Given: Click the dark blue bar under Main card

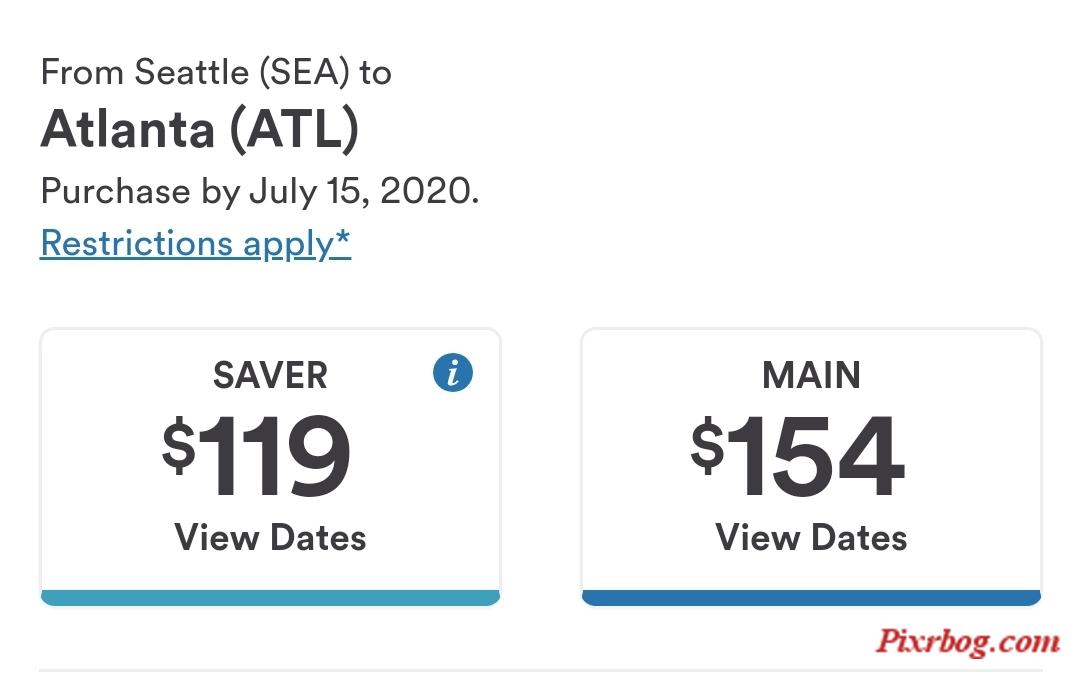Looking at the screenshot, I should coord(811,598).
